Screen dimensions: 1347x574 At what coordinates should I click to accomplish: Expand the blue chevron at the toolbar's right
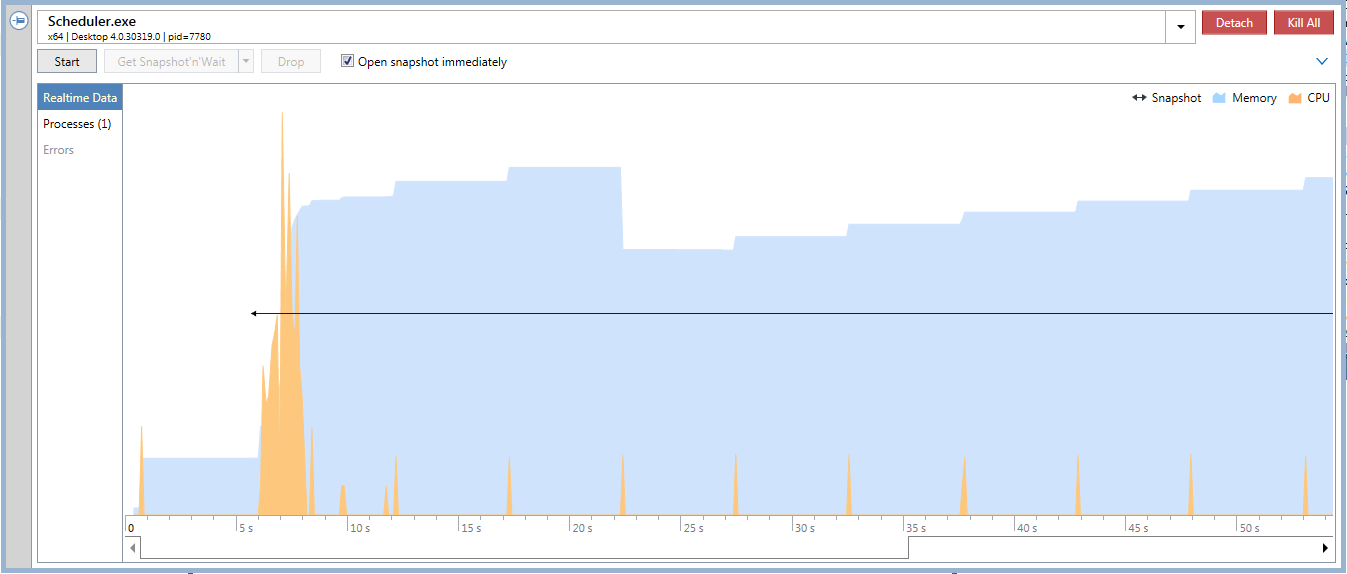click(1322, 61)
